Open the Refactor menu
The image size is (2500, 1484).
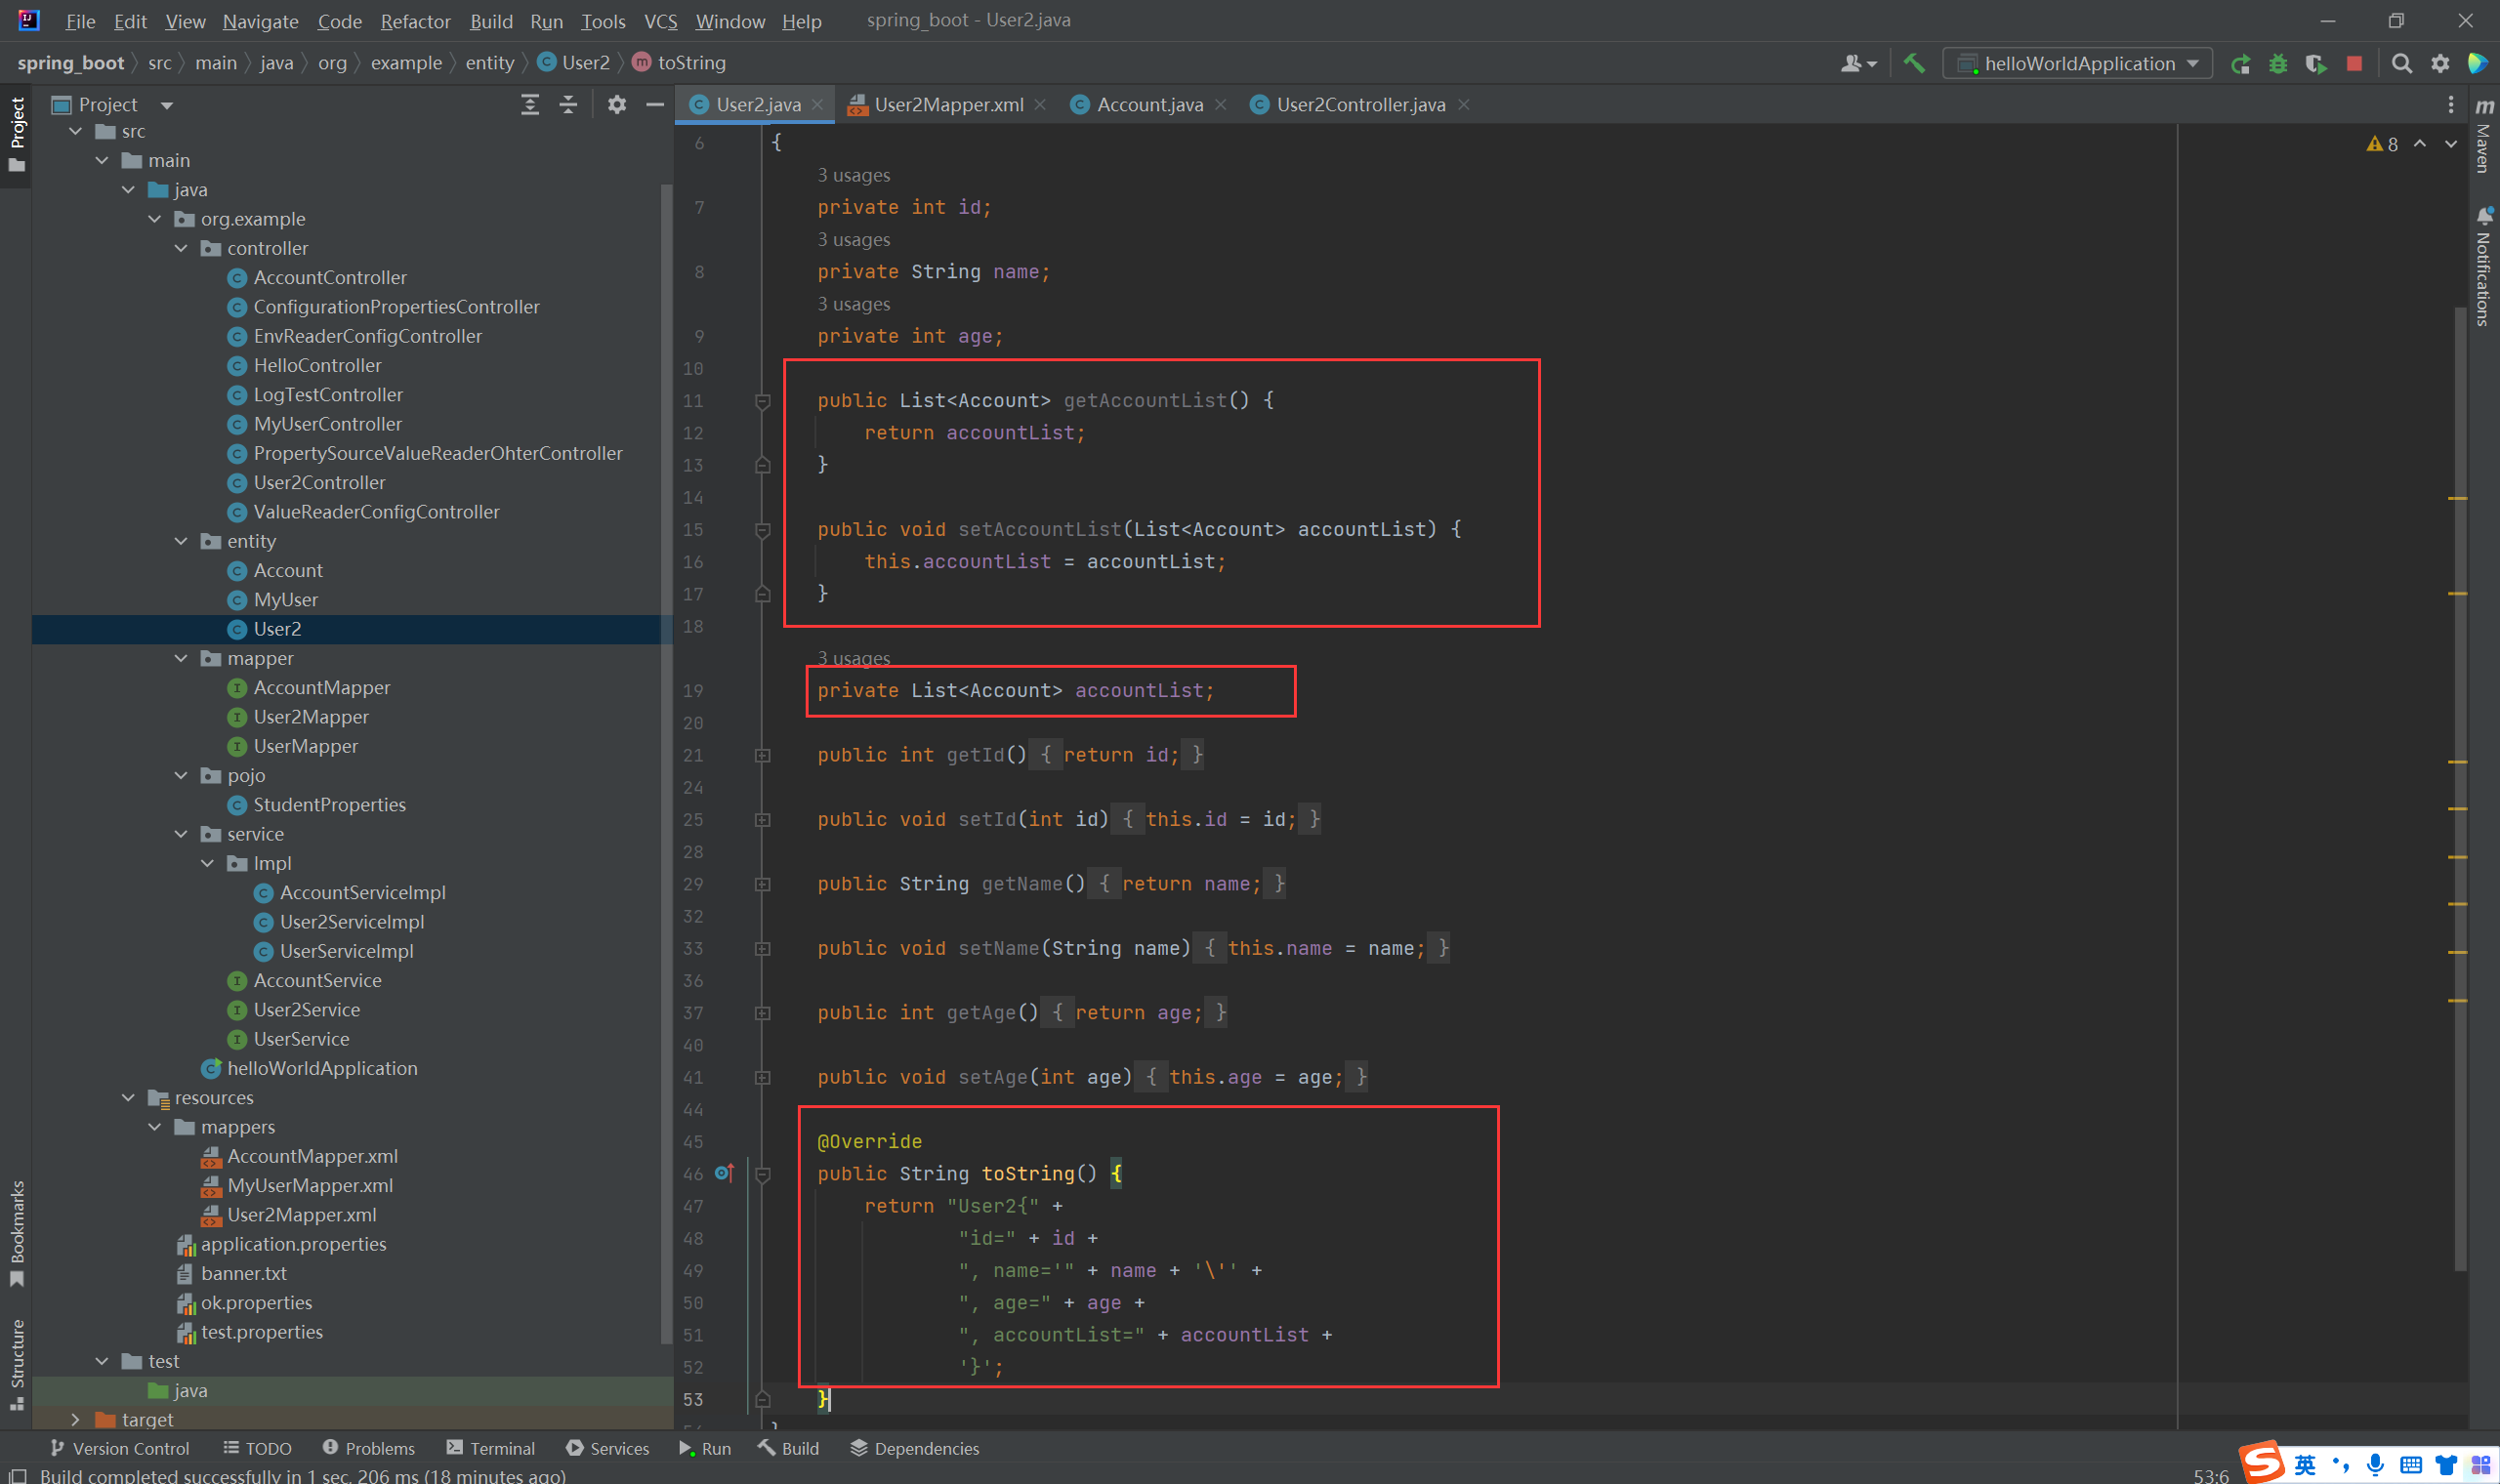[x=415, y=21]
